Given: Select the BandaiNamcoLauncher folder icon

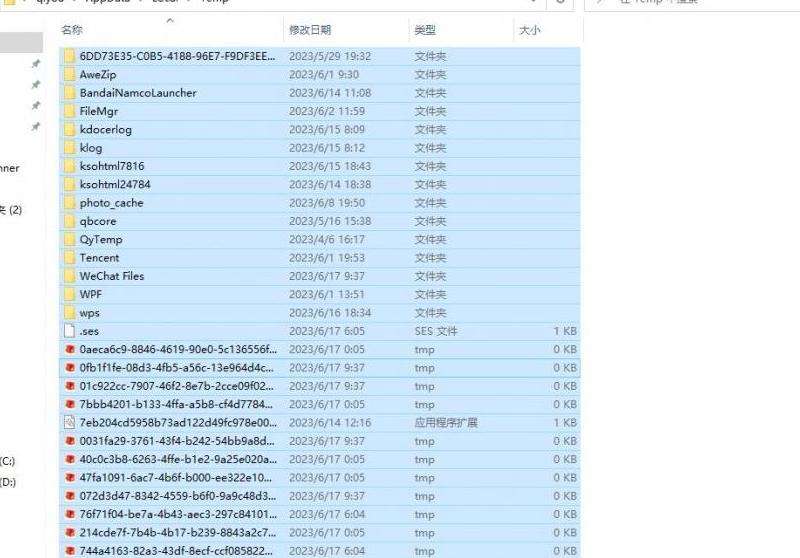Looking at the screenshot, I should point(69,93).
